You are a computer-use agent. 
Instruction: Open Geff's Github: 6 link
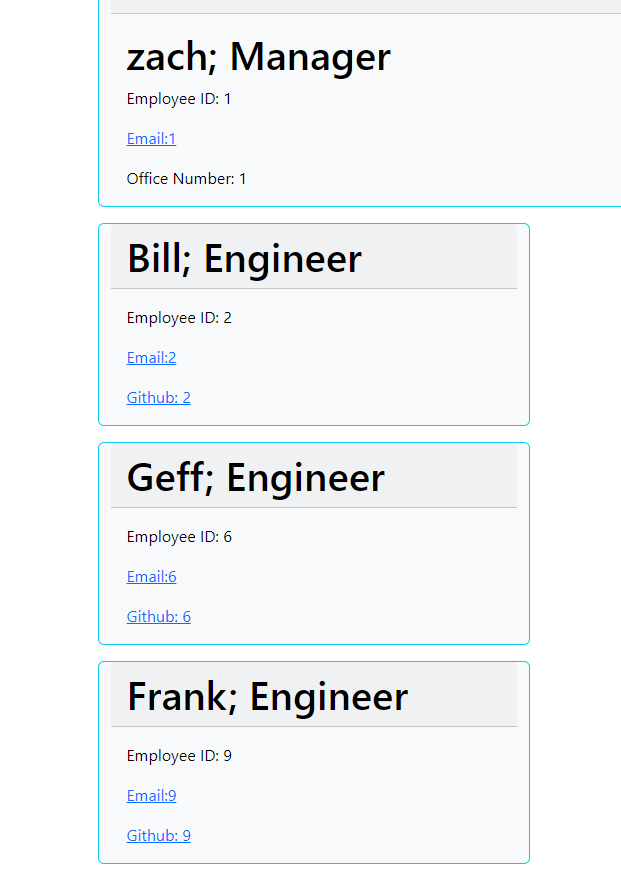(x=158, y=616)
